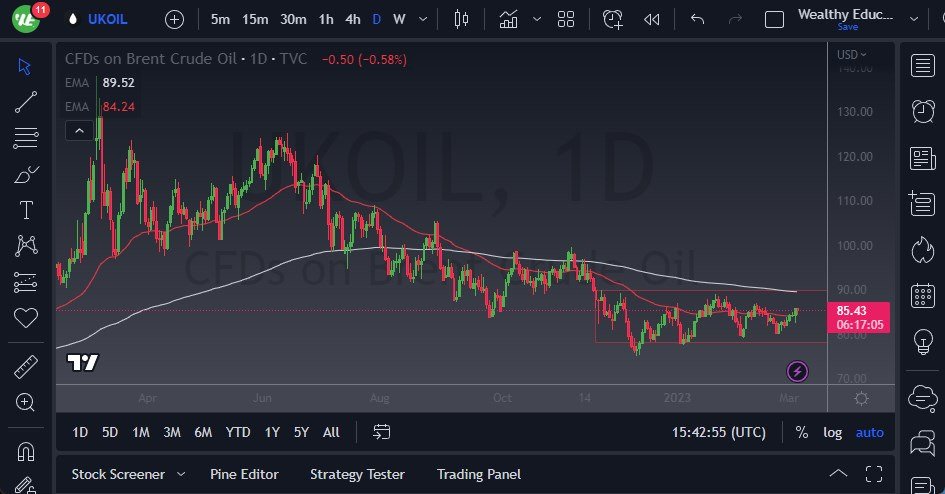Select the measure ruler tool
The height and width of the screenshot is (494, 945).
pyautogui.click(x=26, y=367)
